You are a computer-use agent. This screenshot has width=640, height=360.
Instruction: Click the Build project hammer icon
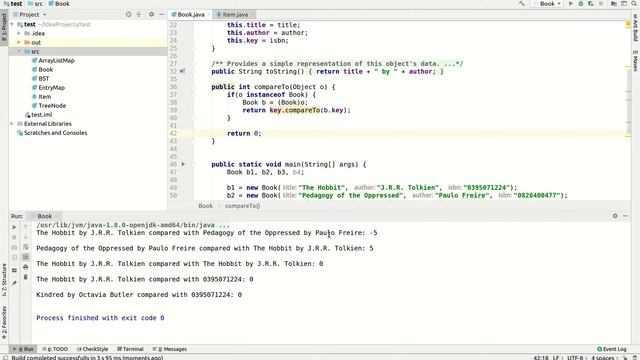pyautogui.click(x=522, y=4)
